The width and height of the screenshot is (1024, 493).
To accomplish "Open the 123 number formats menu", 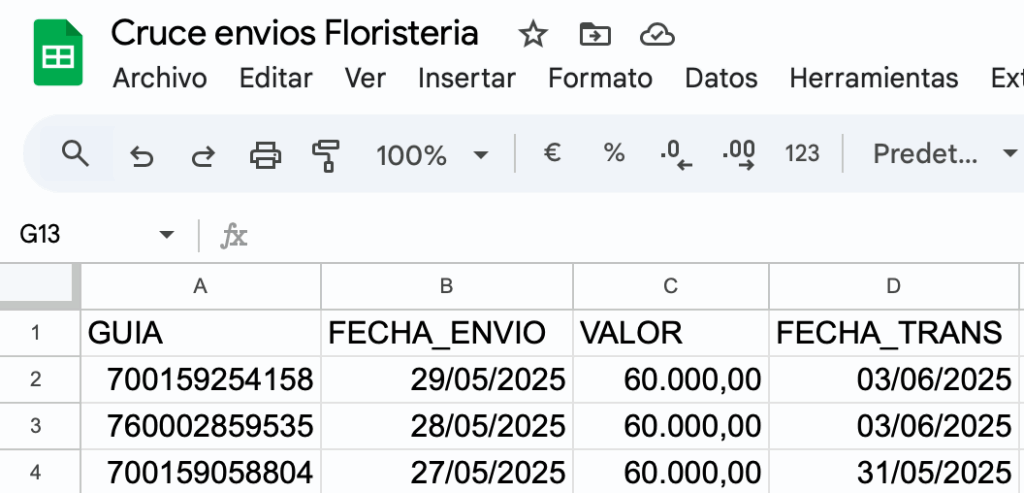I will click(x=802, y=154).
